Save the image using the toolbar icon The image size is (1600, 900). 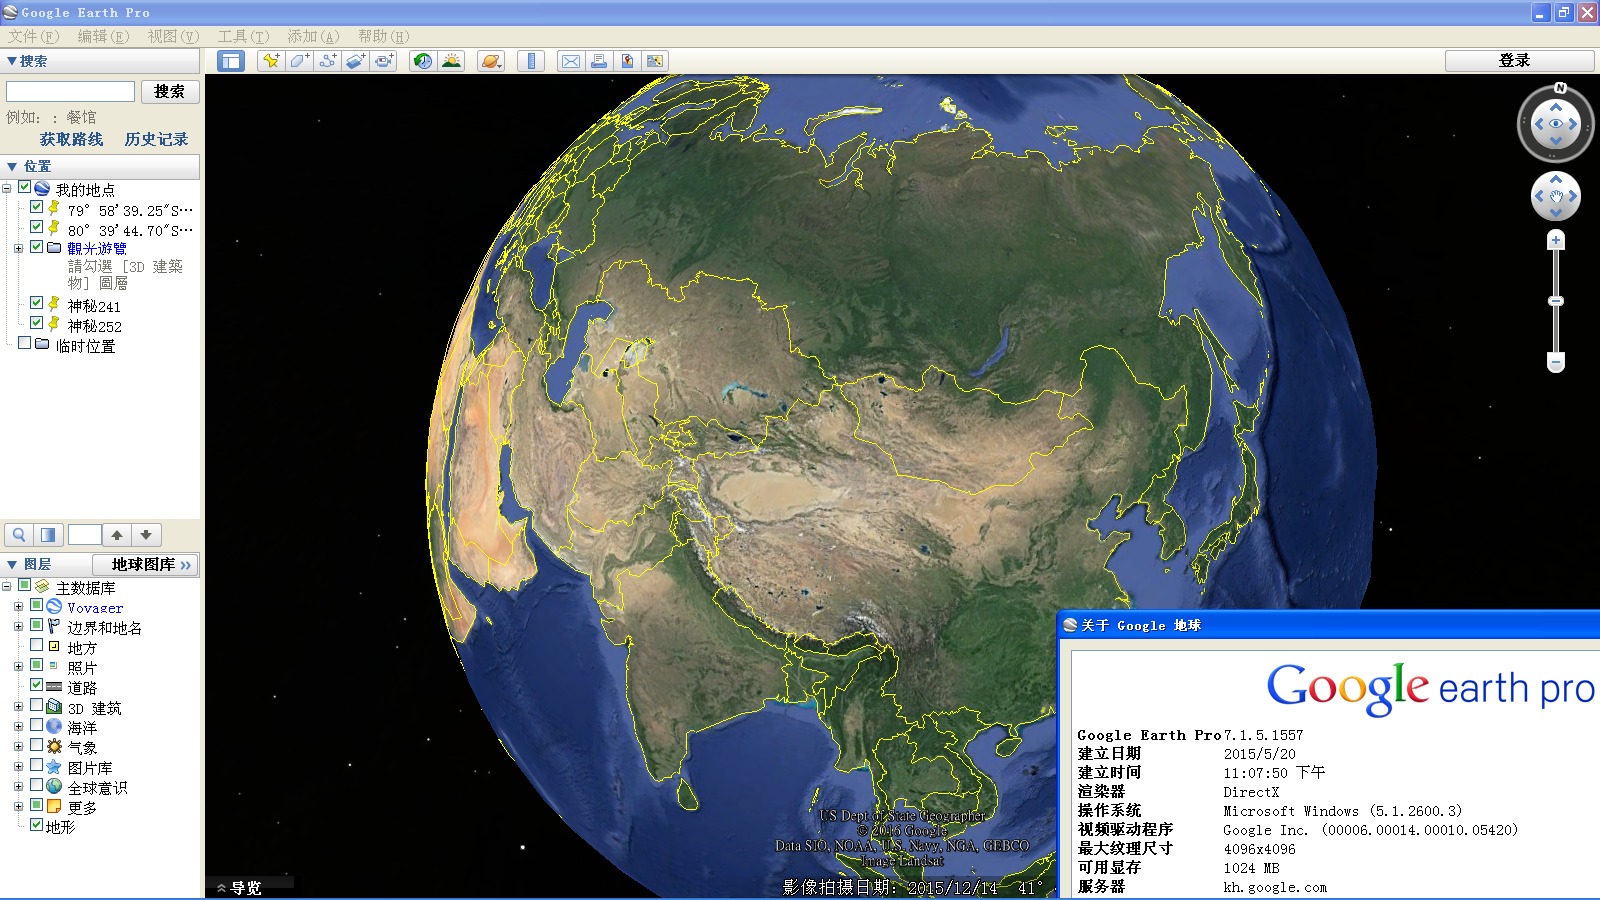click(627, 61)
